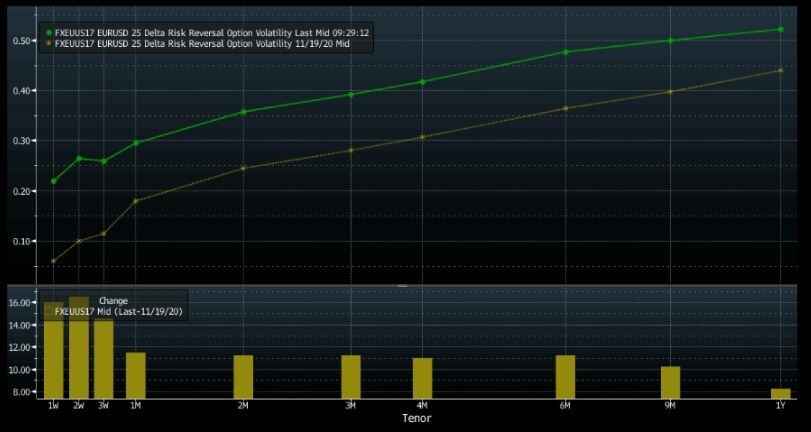This screenshot has height=432, width=811.
Task: Pick yellow dotted line point at 9M
Action: [x=671, y=92]
